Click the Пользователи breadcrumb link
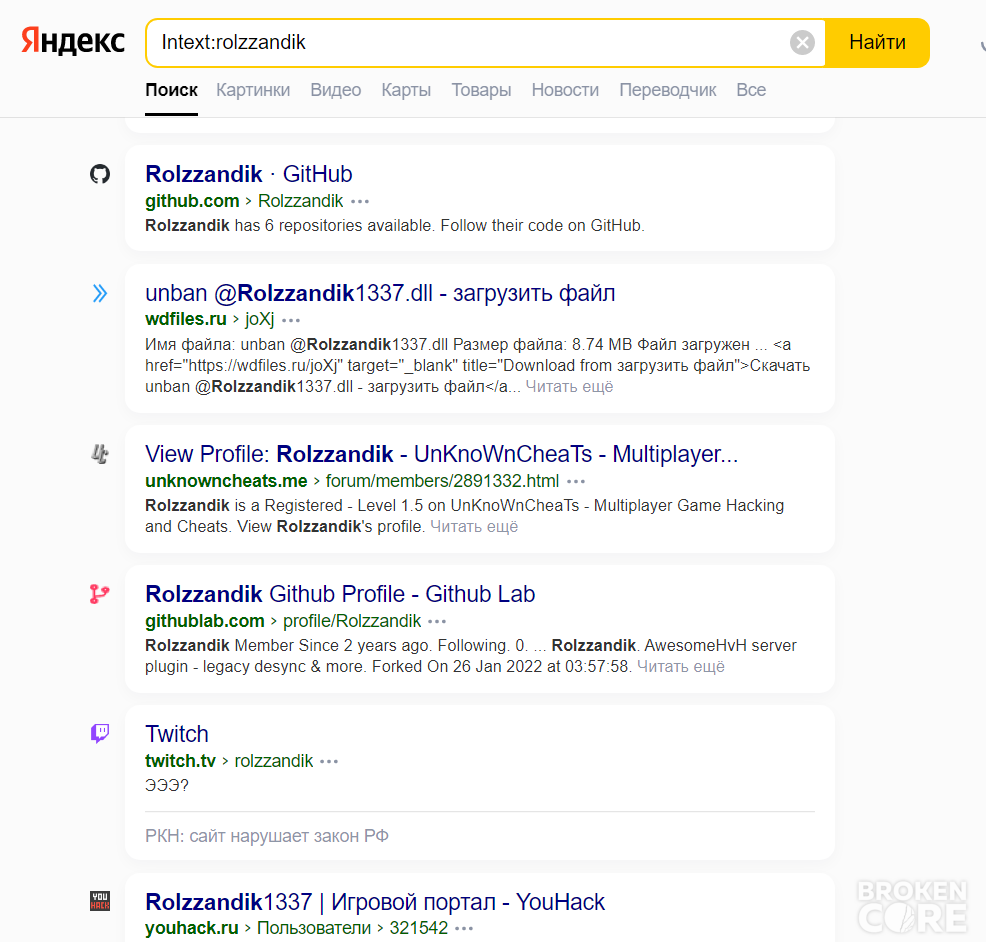 pyautogui.click(x=314, y=928)
